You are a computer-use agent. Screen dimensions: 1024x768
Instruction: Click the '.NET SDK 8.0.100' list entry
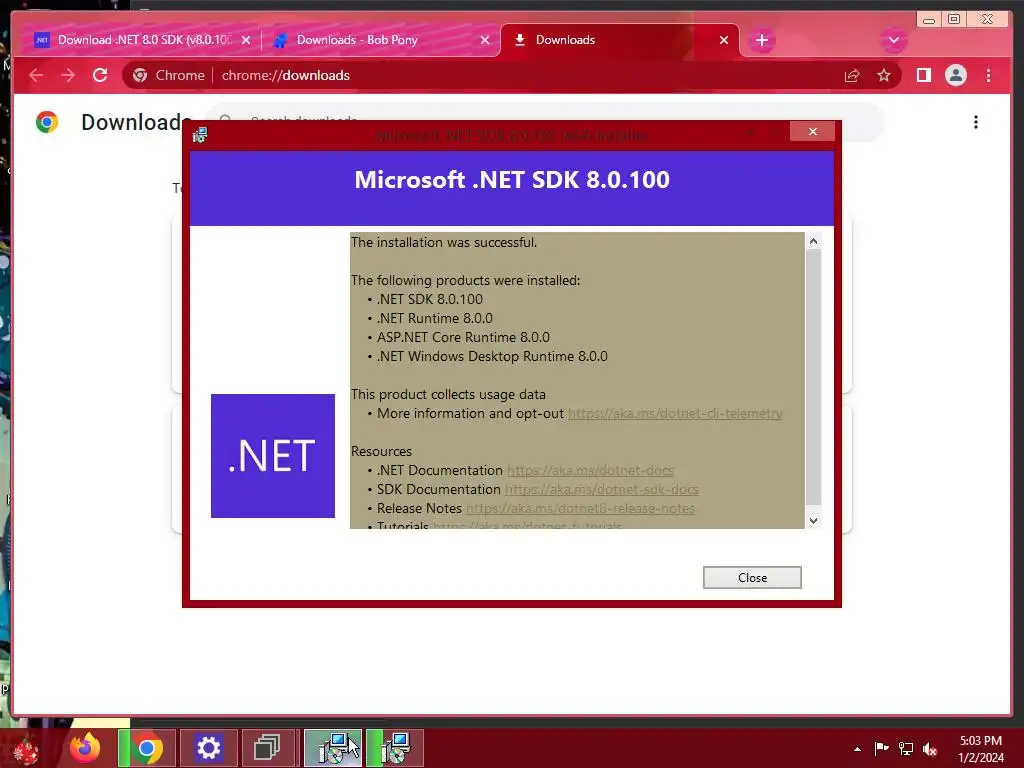click(430, 299)
